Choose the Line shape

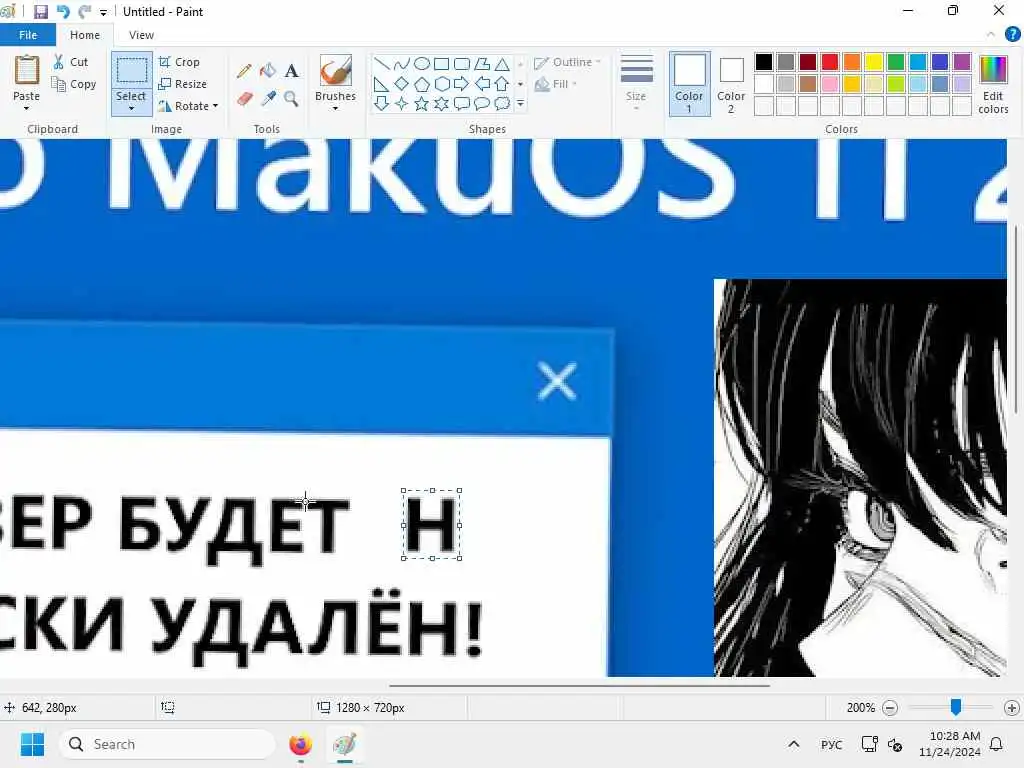(382, 64)
